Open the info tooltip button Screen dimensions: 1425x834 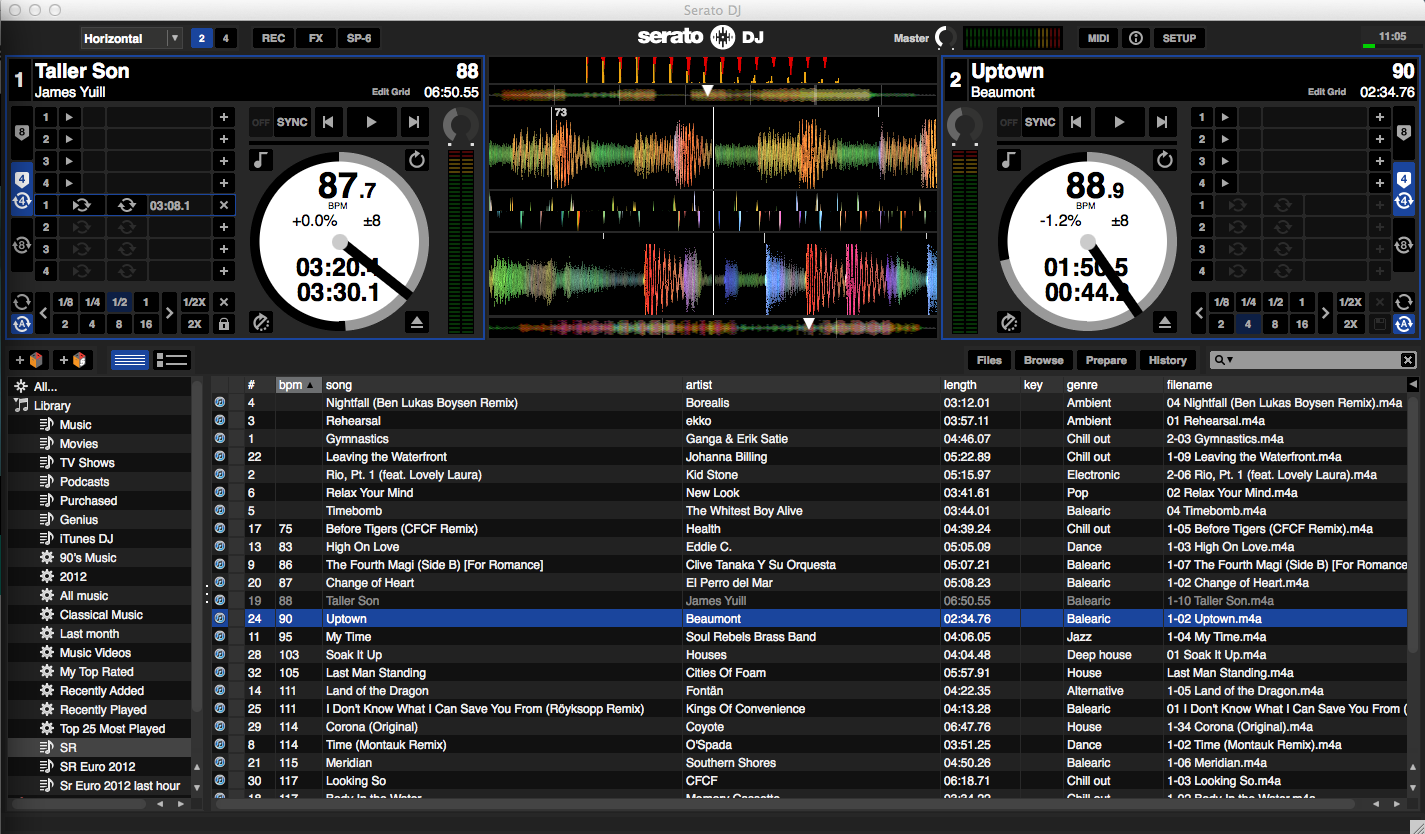(1135, 38)
